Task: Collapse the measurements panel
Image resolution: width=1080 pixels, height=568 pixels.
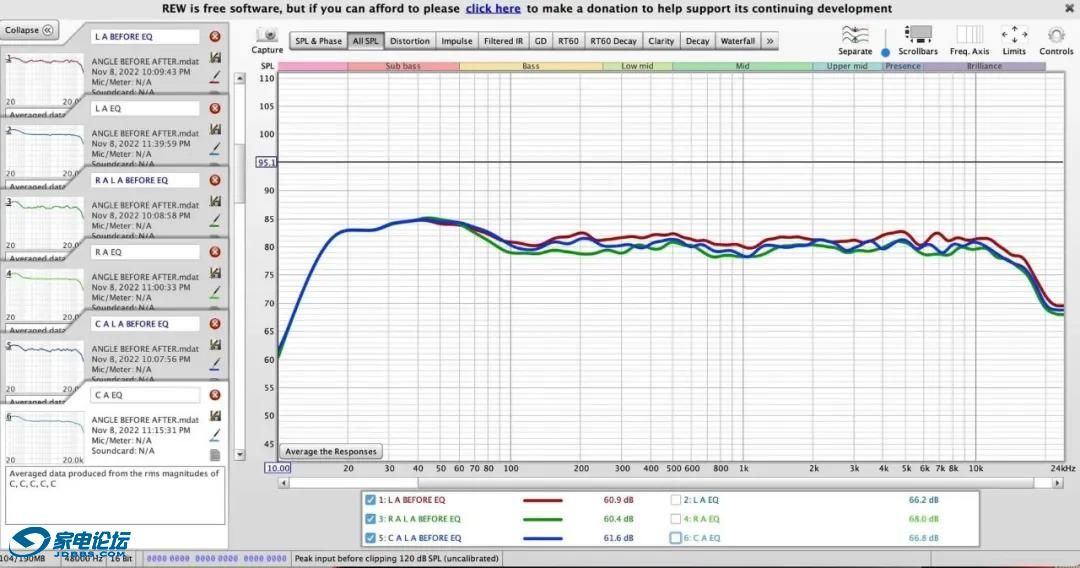Action: 29,30
